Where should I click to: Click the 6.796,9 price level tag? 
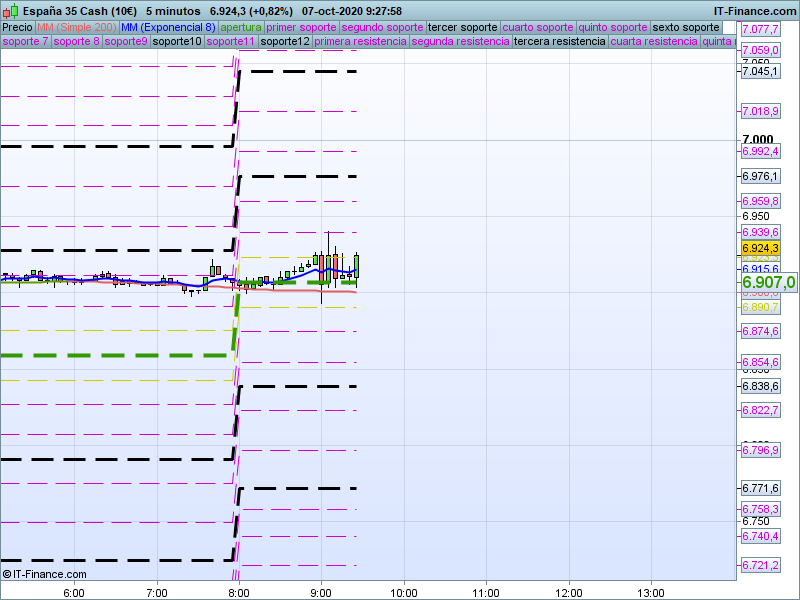pos(760,450)
